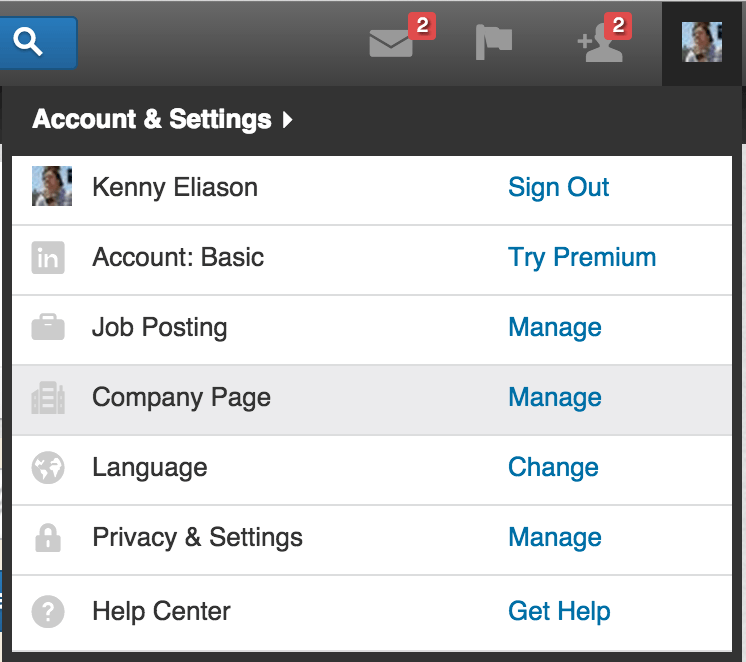Viewport: 746px width, 662px height.
Task: Select the Help Center label
Action: (x=161, y=611)
